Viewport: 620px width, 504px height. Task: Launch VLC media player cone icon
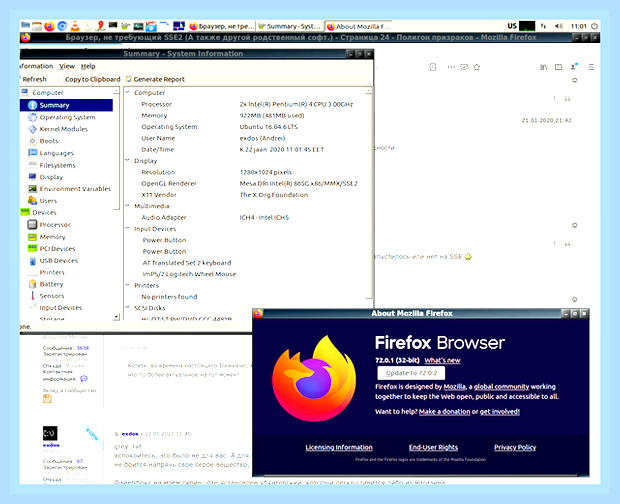tap(75, 26)
